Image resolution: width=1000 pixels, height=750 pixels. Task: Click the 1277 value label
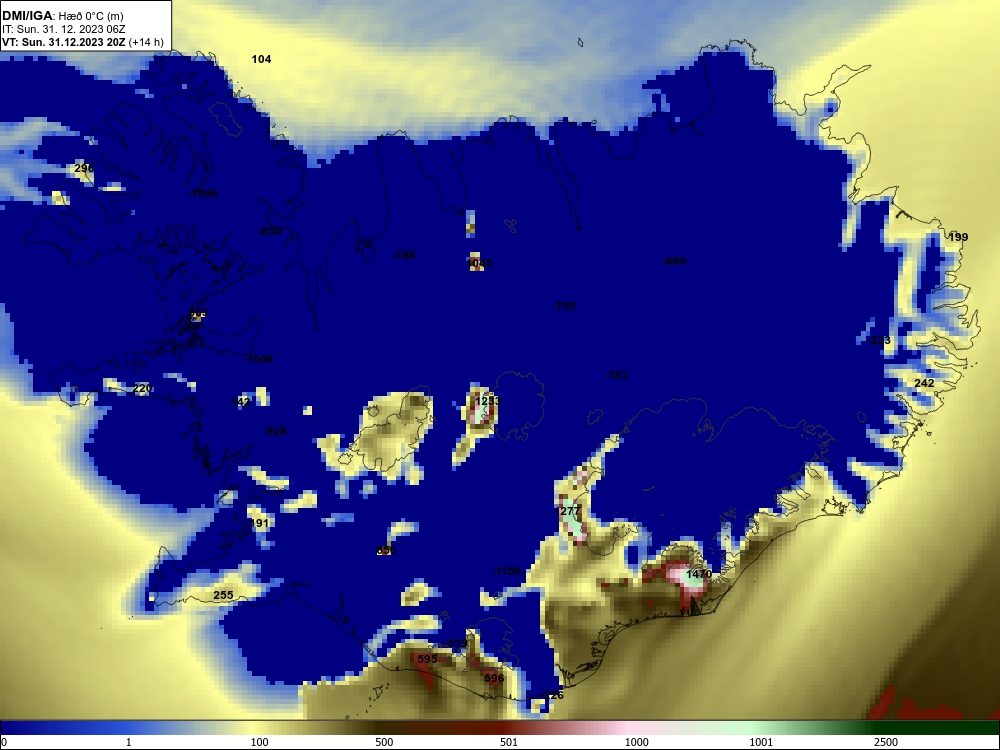[569, 511]
